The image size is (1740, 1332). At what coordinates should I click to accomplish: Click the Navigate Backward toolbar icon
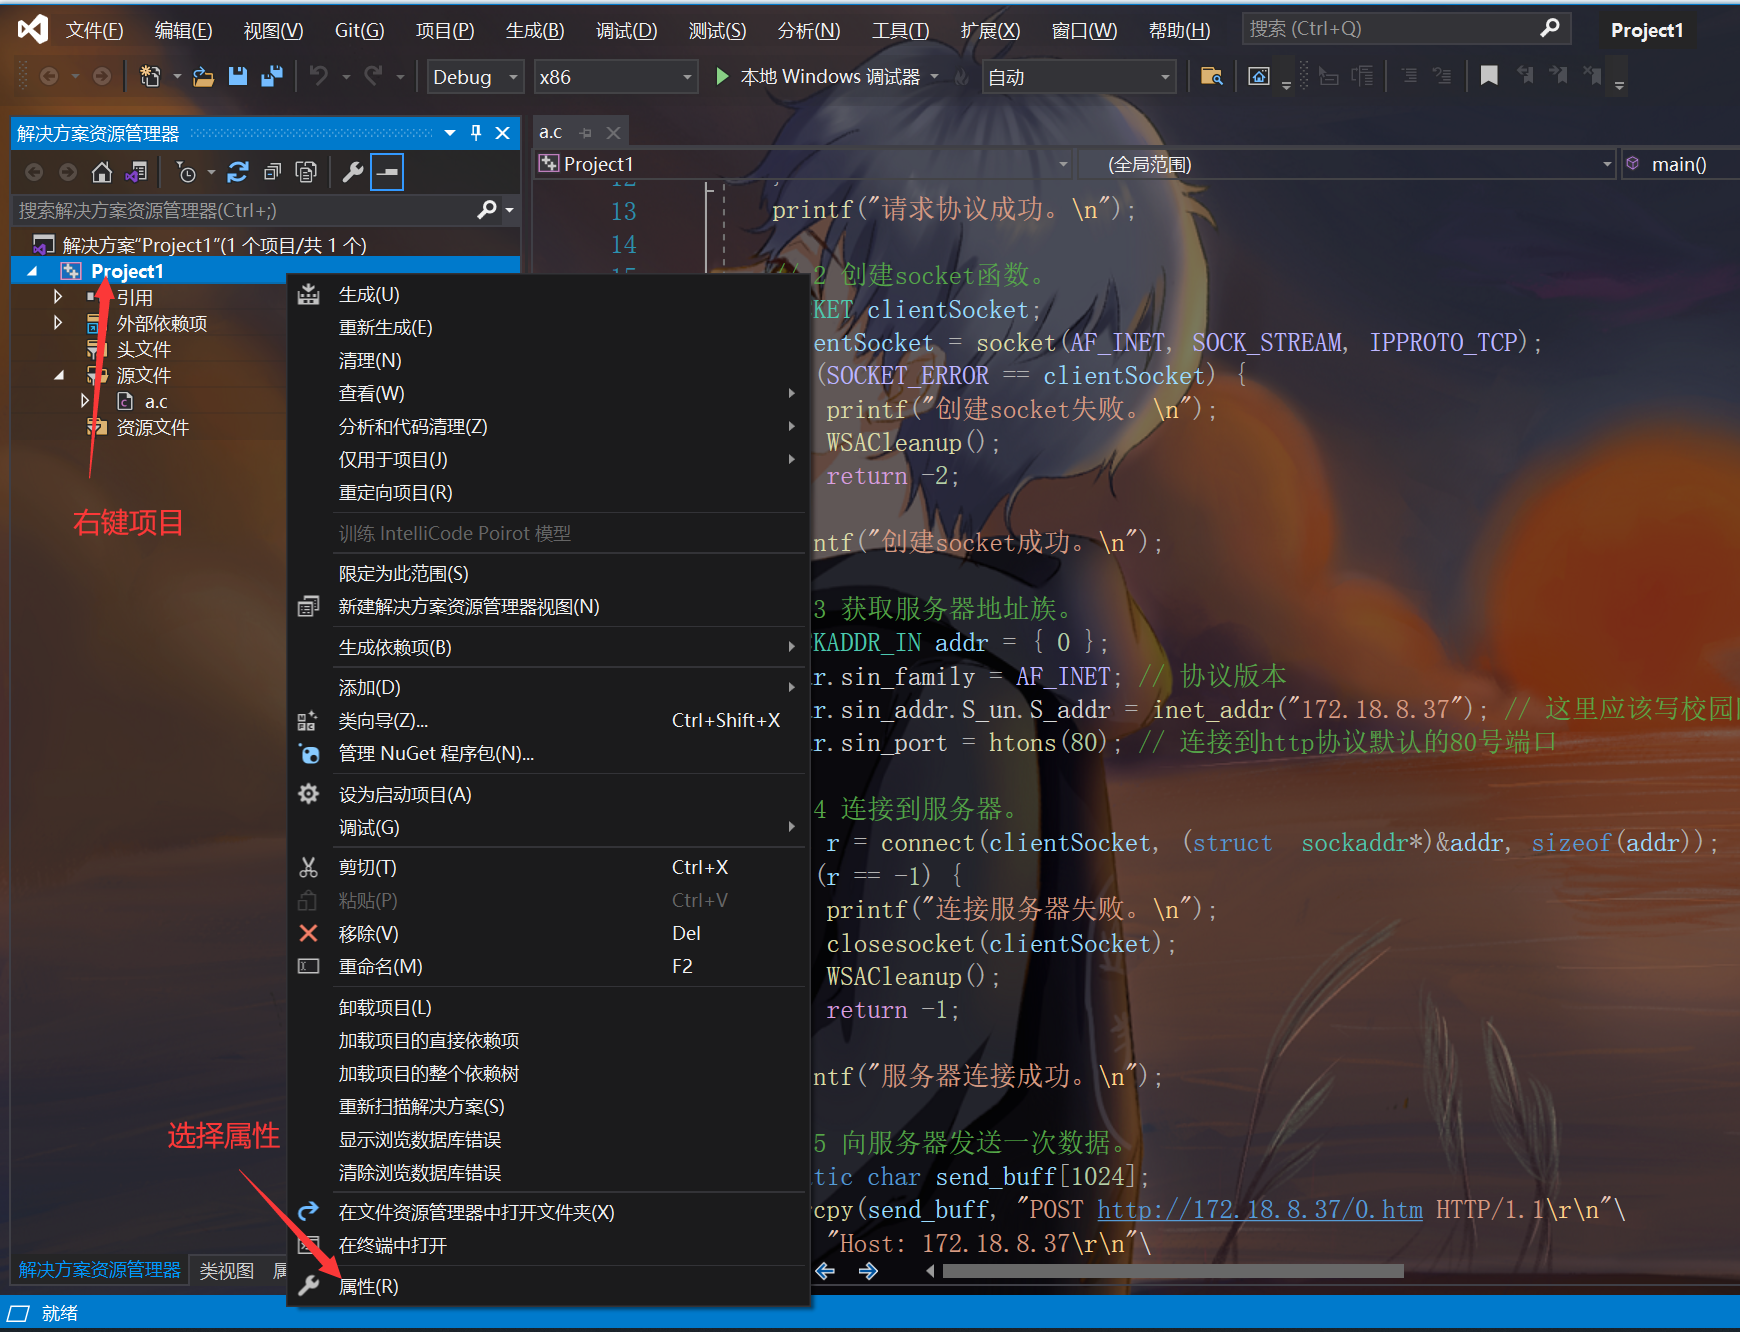click(x=48, y=76)
